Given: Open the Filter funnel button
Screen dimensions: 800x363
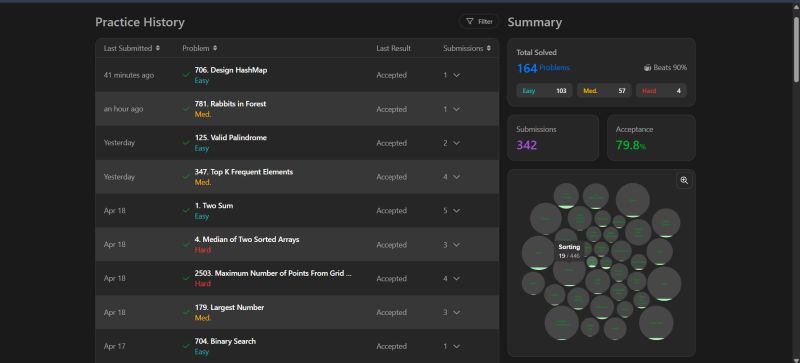Looking at the screenshot, I should [x=479, y=21].
